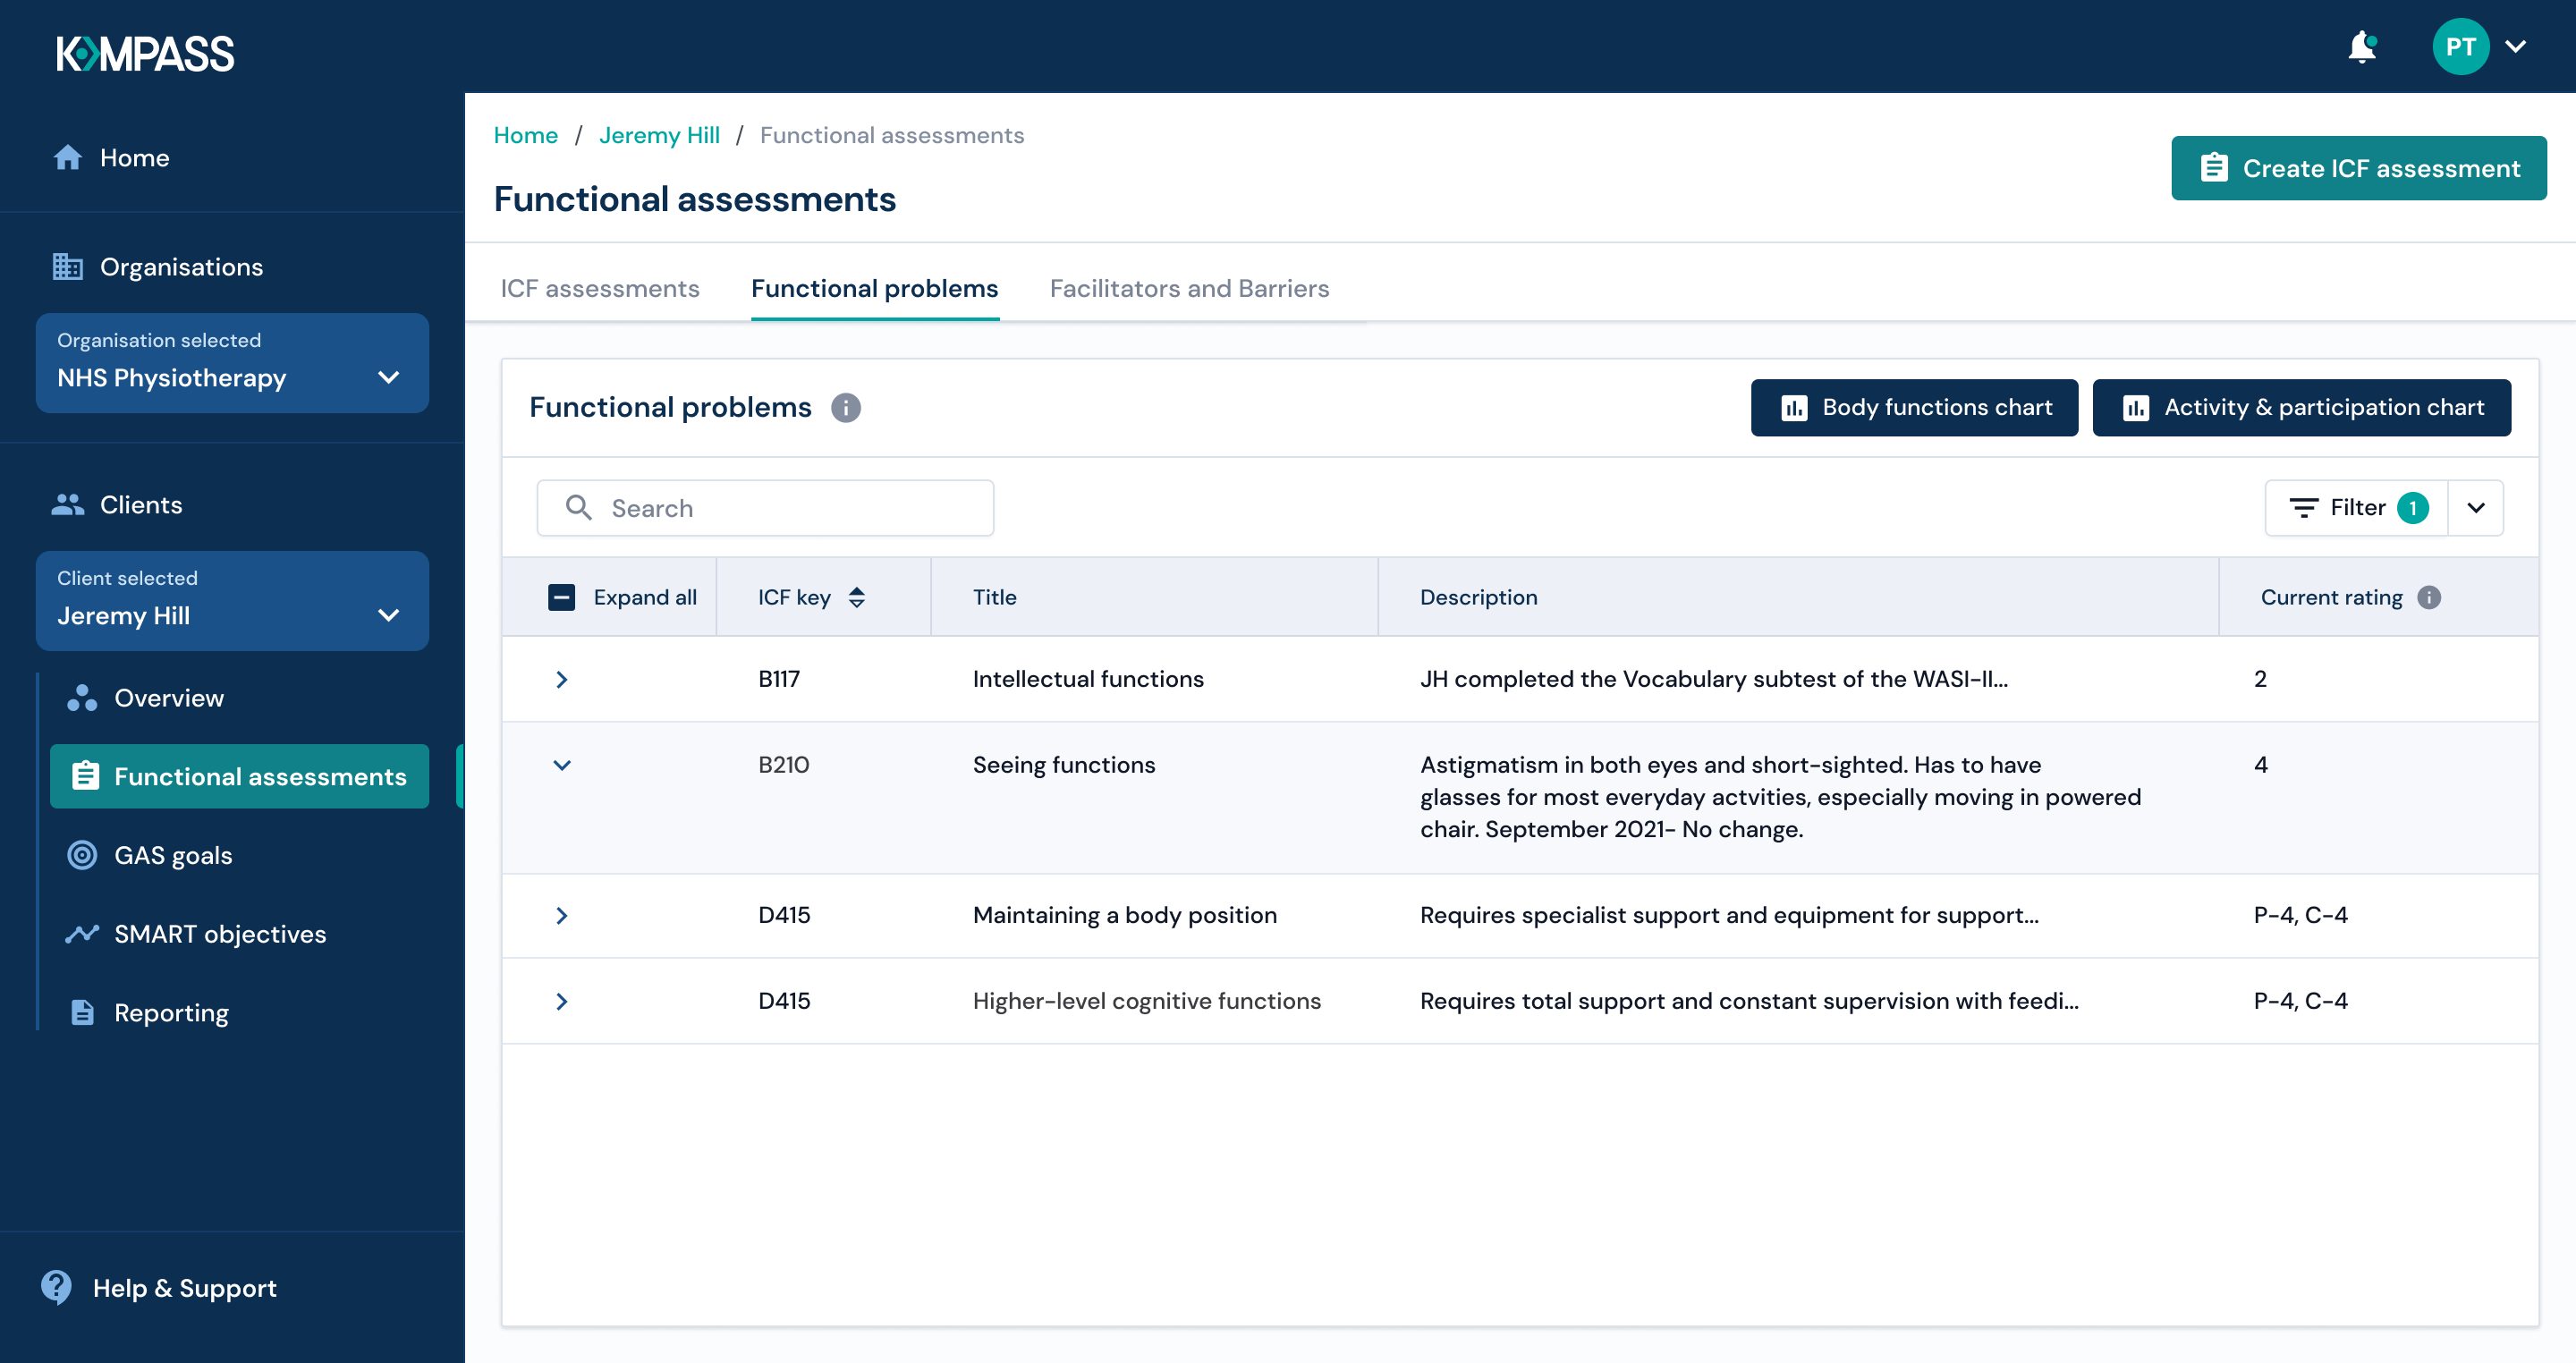2576x1363 pixels.
Task: Click the WASI-II description text
Action: pyautogui.click(x=1714, y=679)
